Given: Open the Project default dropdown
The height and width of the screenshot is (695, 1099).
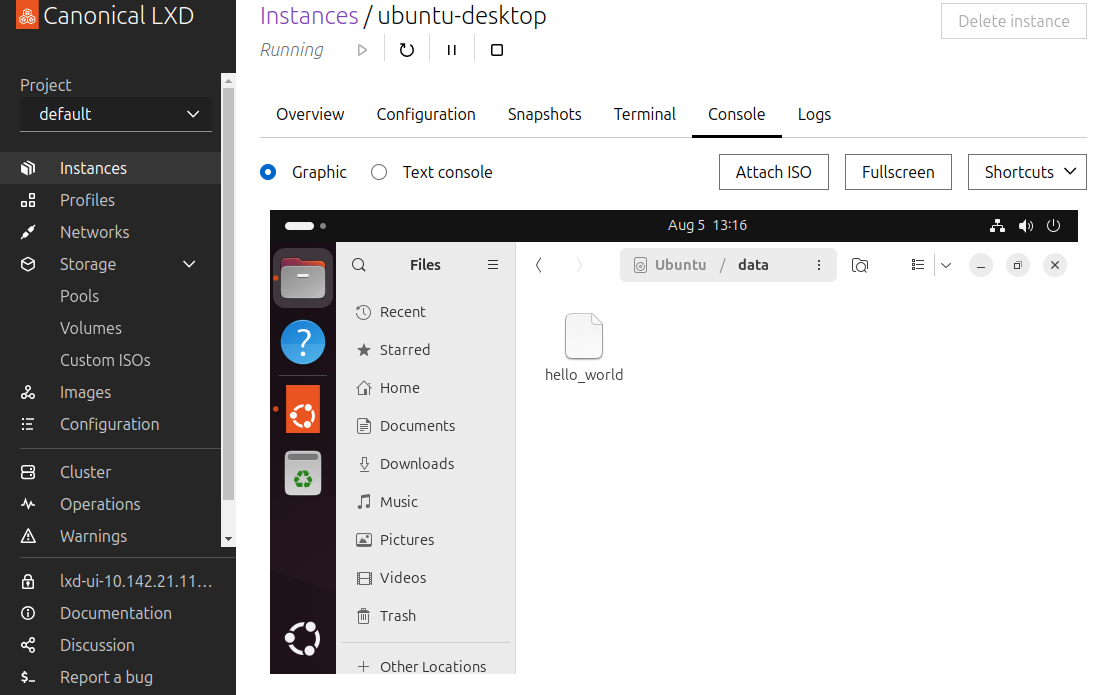Looking at the screenshot, I should click(116, 114).
